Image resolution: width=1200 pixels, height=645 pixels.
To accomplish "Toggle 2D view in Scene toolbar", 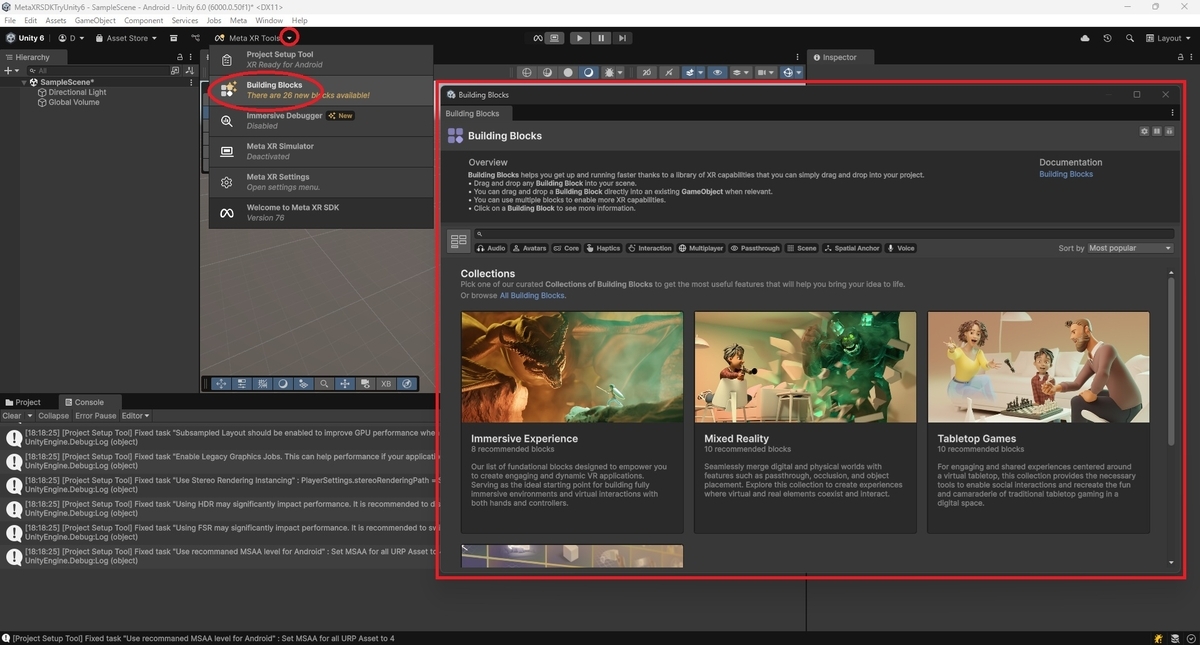I will tap(647, 72).
